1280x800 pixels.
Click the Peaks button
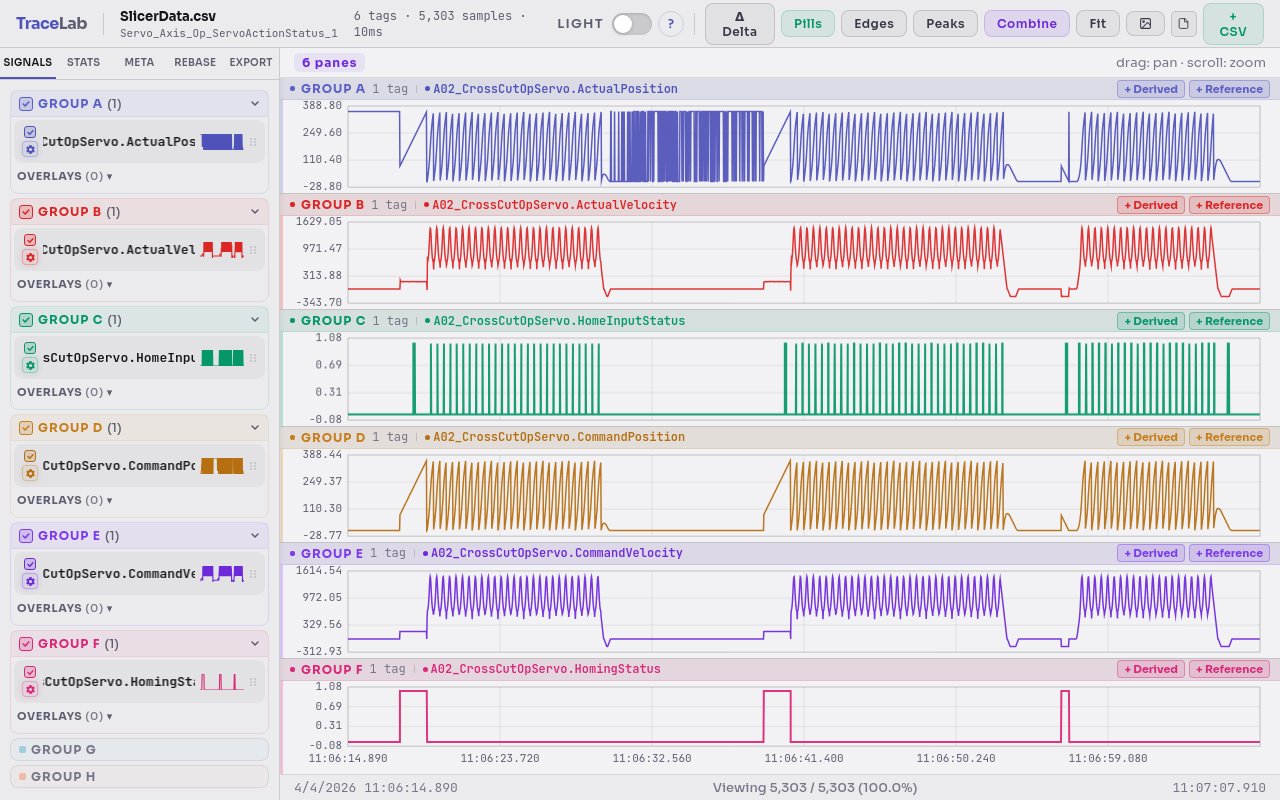945,23
